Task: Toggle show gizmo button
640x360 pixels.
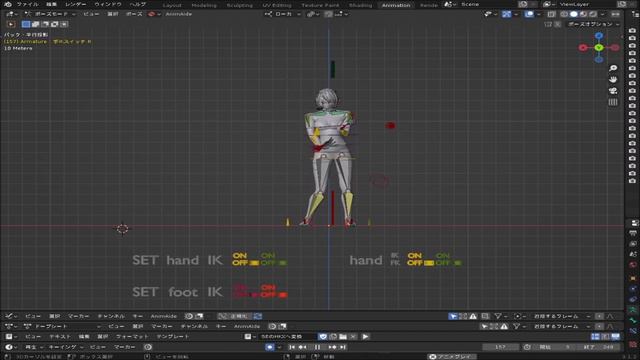Action: coord(507,14)
